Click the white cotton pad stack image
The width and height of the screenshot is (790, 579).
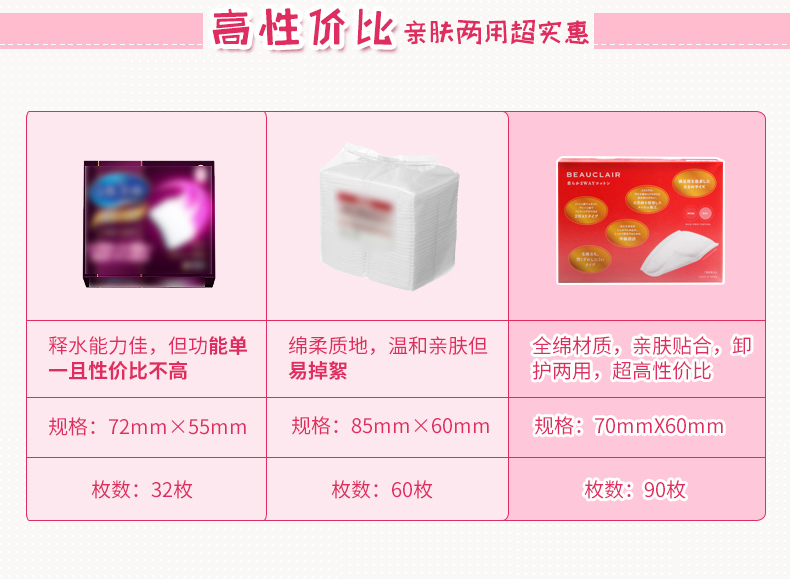click(x=389, y=217)
